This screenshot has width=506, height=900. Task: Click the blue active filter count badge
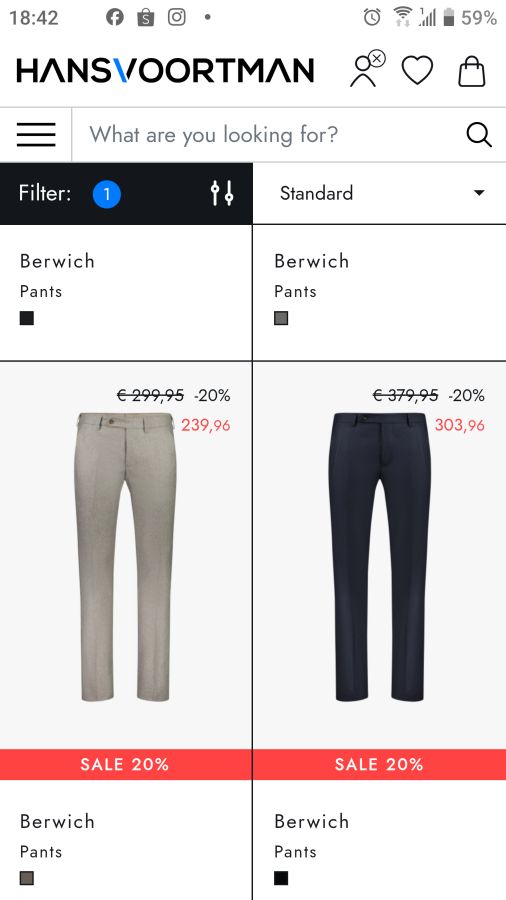[x=107, y=194]
